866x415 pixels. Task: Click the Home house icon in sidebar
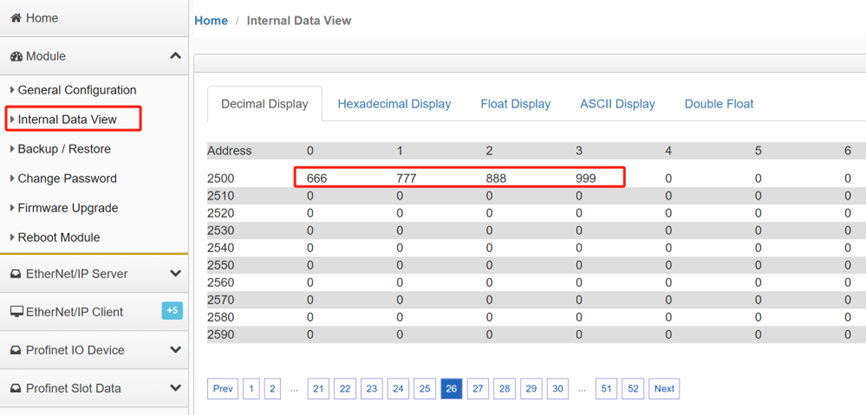point(16,18)
